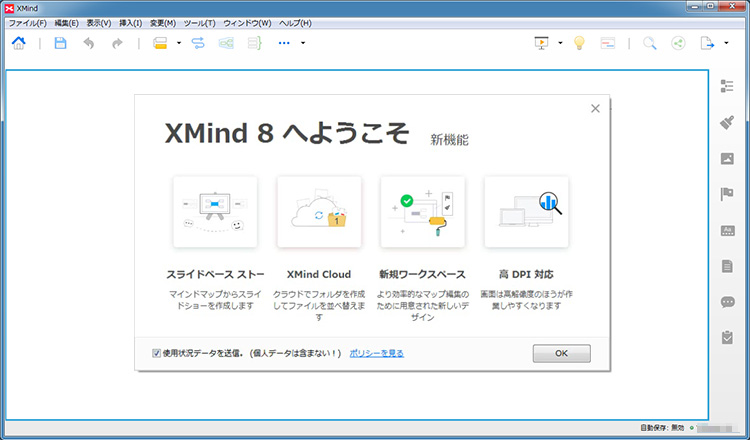Click the 自動保存: 無効 status bar text
This screenshot has height=440, width=750.
coord(662,428)
